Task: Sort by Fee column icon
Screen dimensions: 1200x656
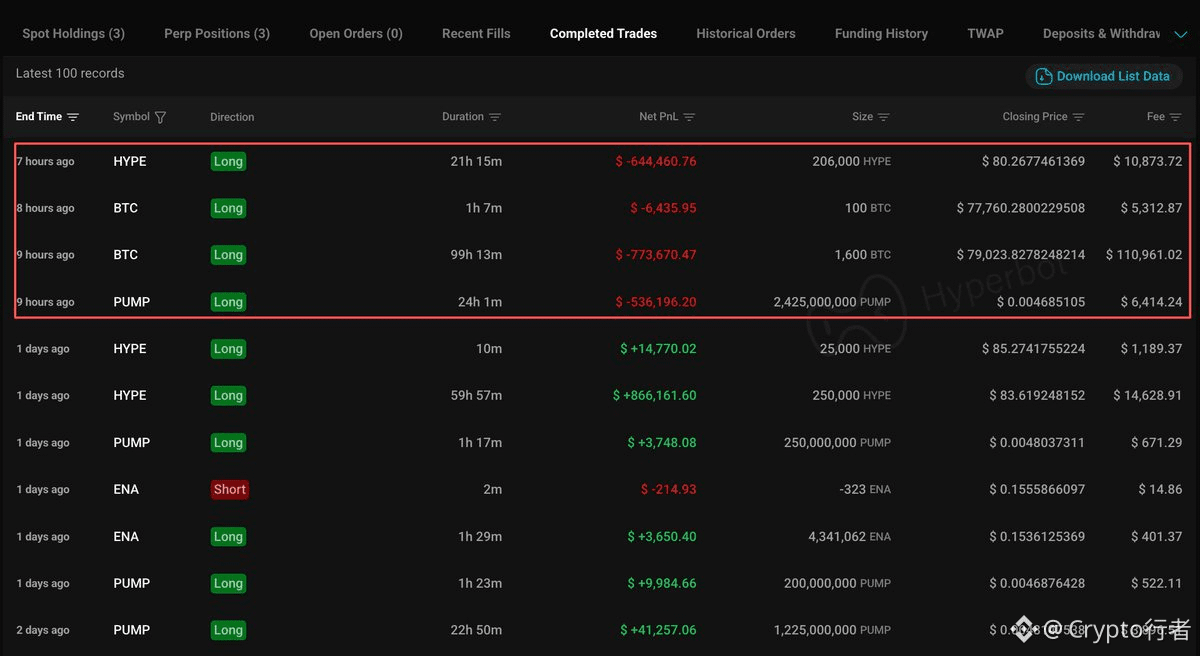Action: [1175, 117]
